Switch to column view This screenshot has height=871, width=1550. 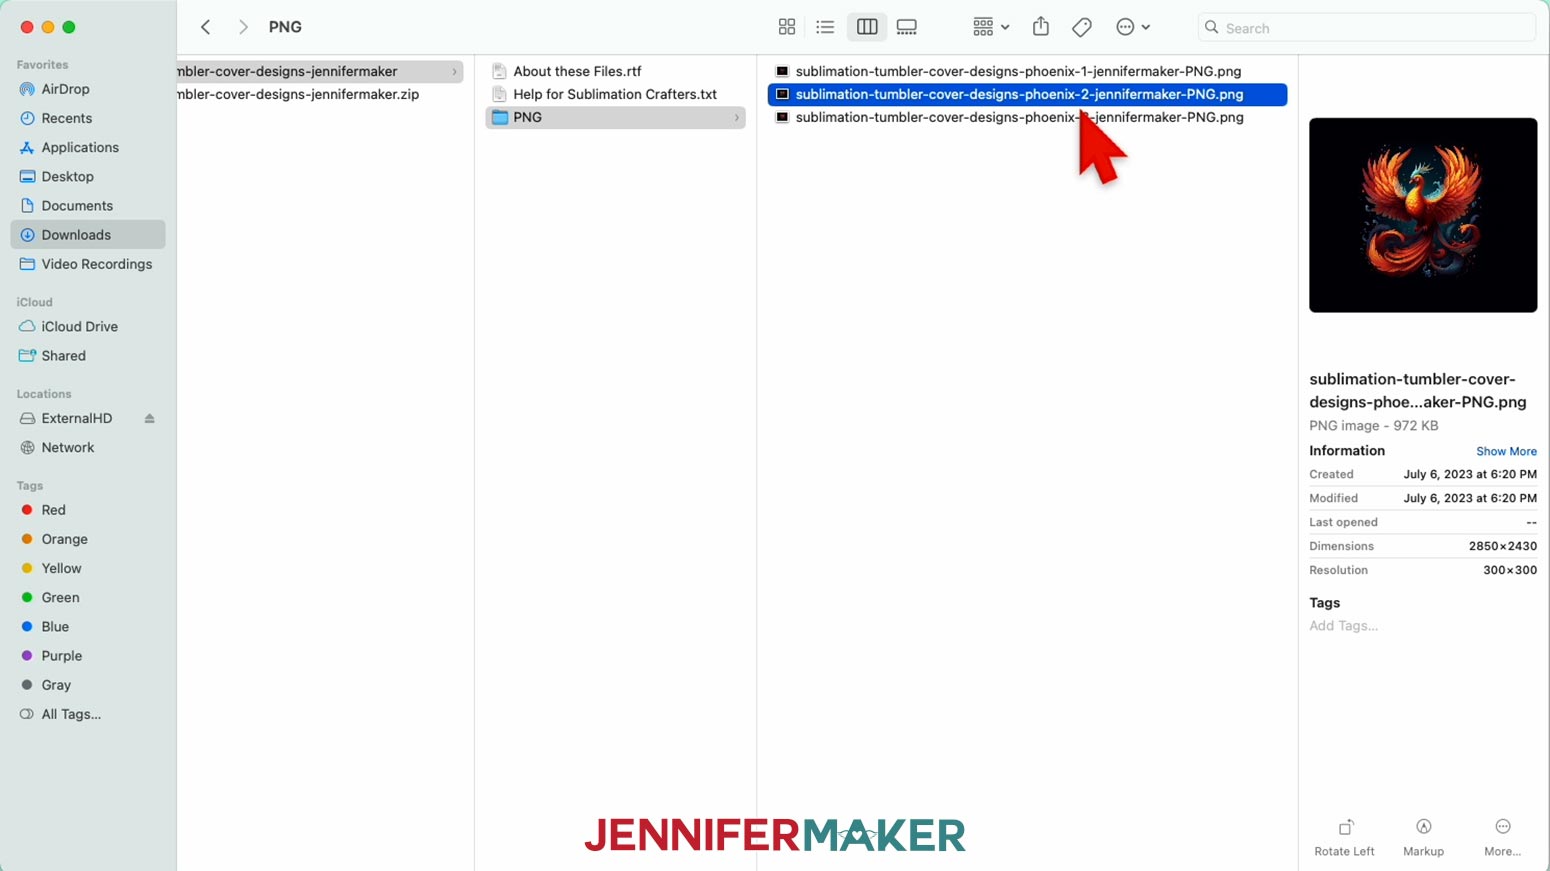[x=867, y=27]
